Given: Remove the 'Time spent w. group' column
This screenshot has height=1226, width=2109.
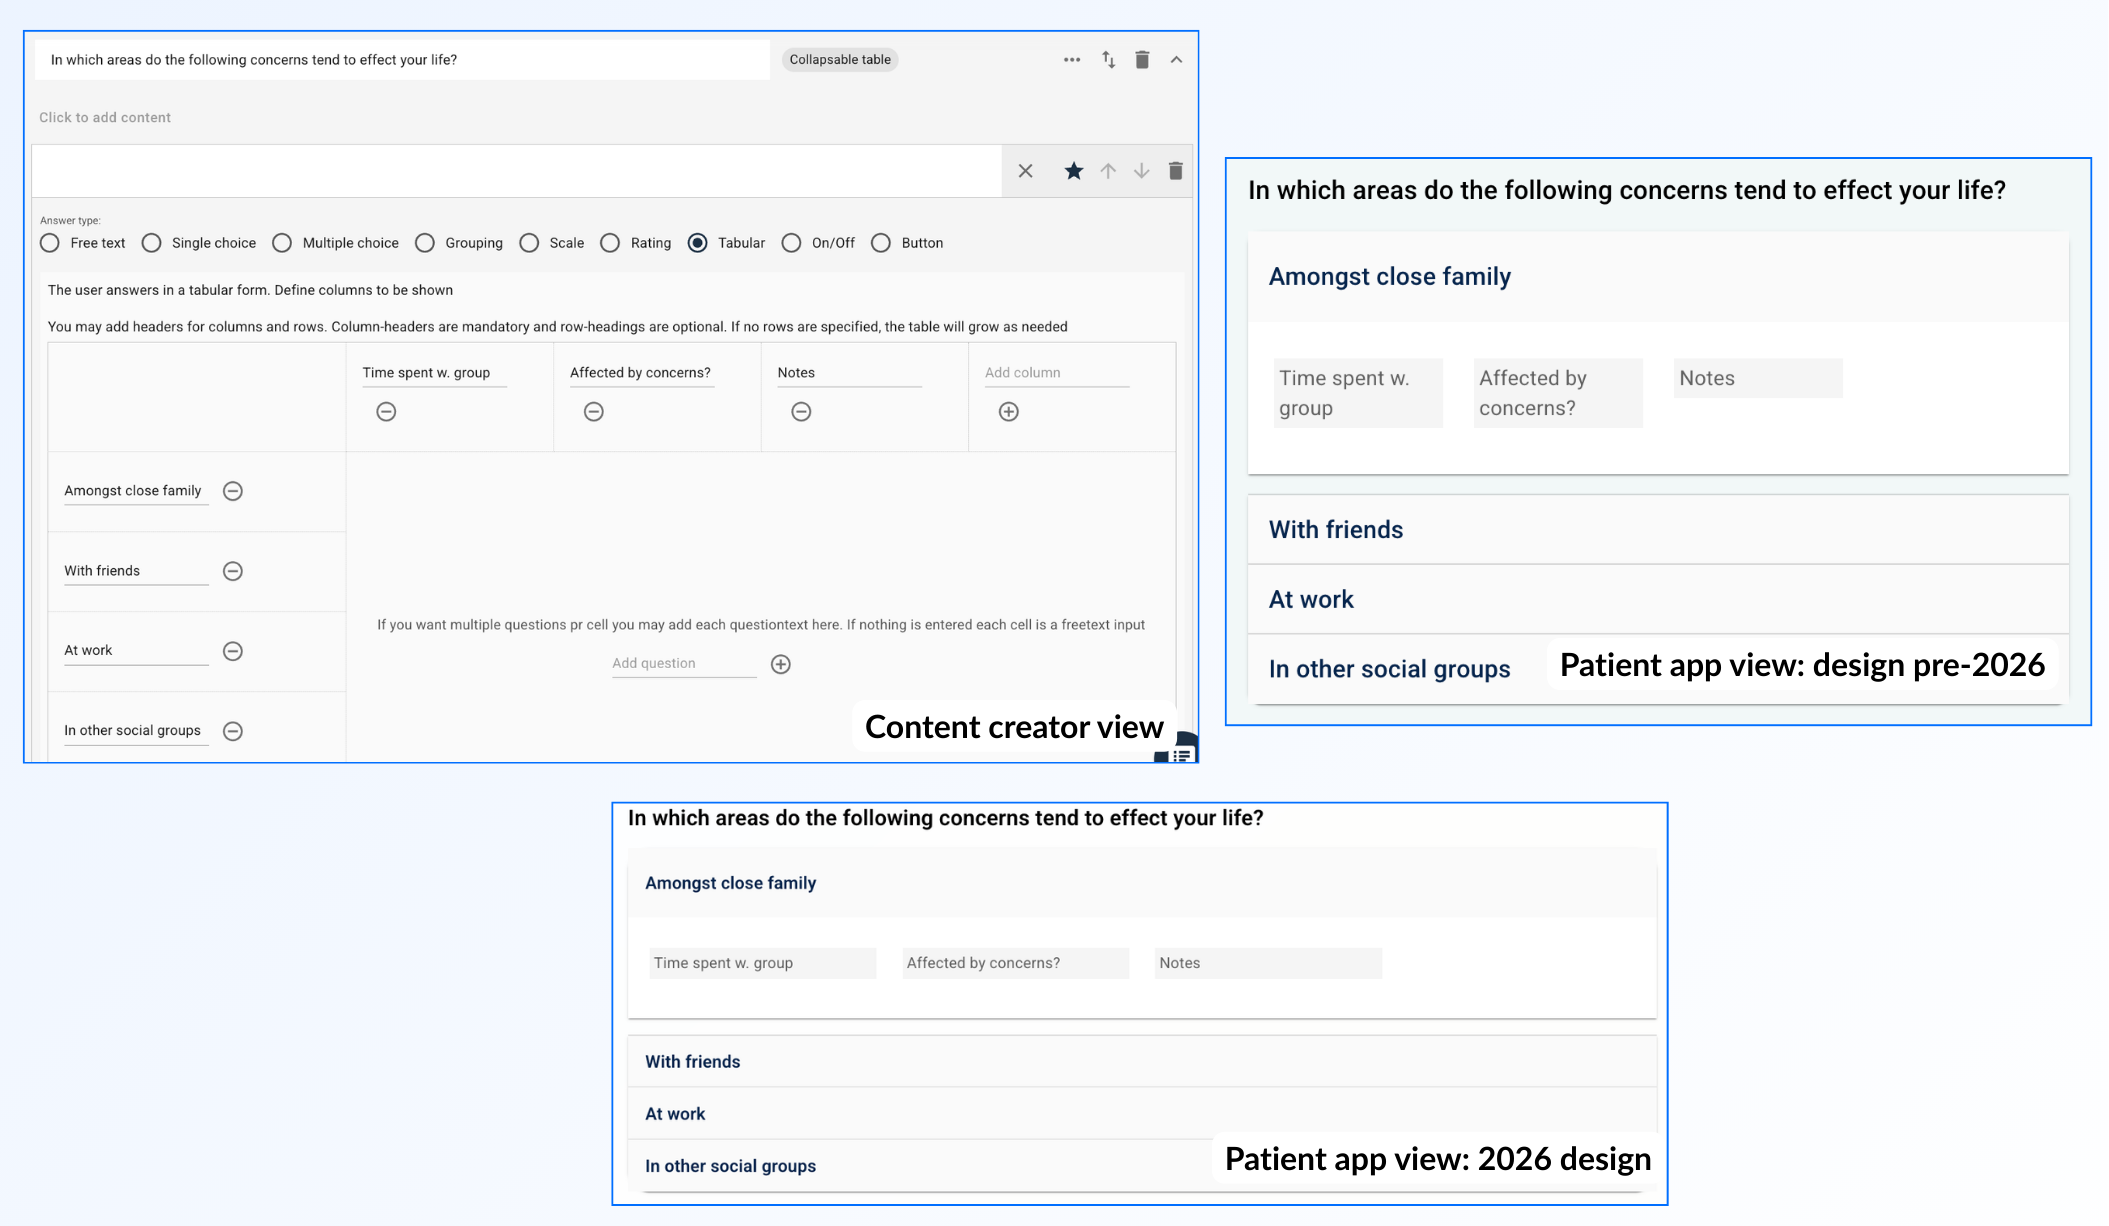Looking at the screenshot, I should click(x=386, y=412).
